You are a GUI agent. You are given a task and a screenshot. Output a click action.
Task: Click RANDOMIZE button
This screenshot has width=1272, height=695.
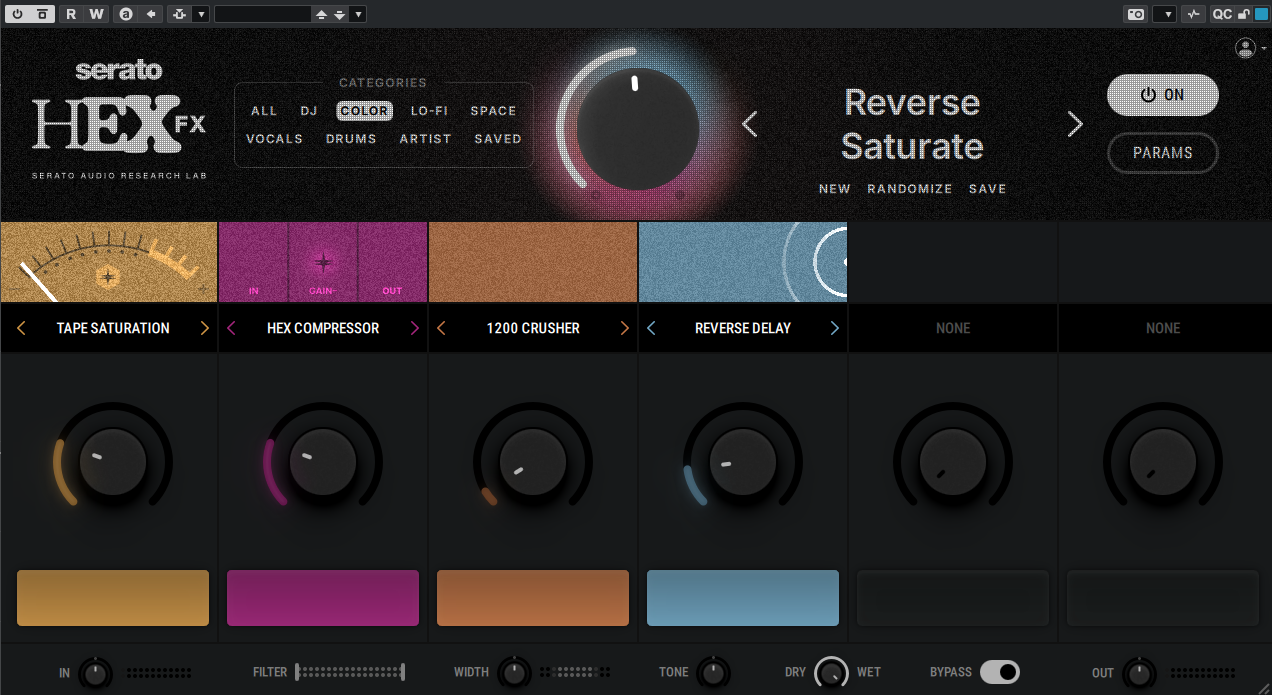(910, 189)
